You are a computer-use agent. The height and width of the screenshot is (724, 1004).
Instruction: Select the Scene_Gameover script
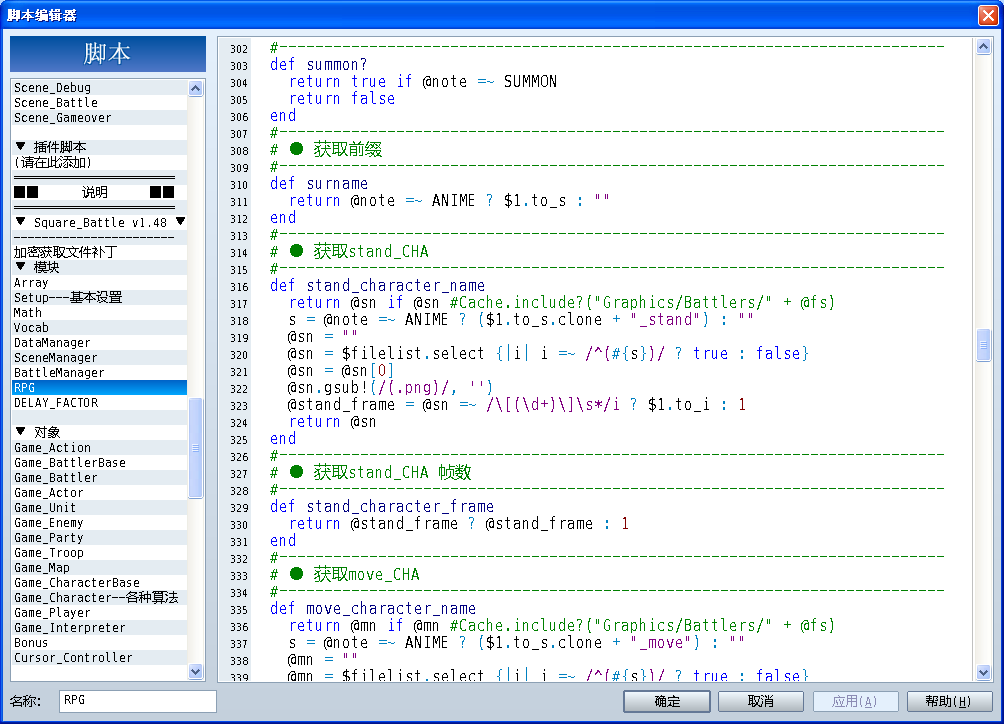[x=100, y=118]
